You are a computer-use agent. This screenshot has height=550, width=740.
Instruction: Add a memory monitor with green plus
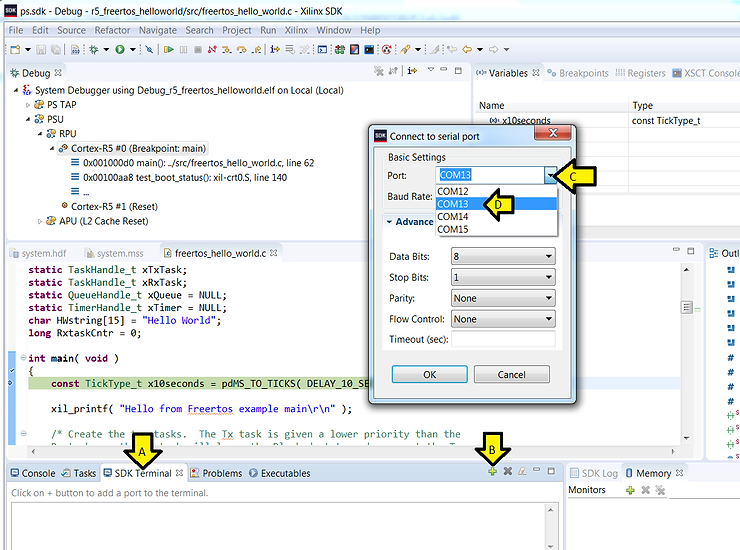[629, 490]
